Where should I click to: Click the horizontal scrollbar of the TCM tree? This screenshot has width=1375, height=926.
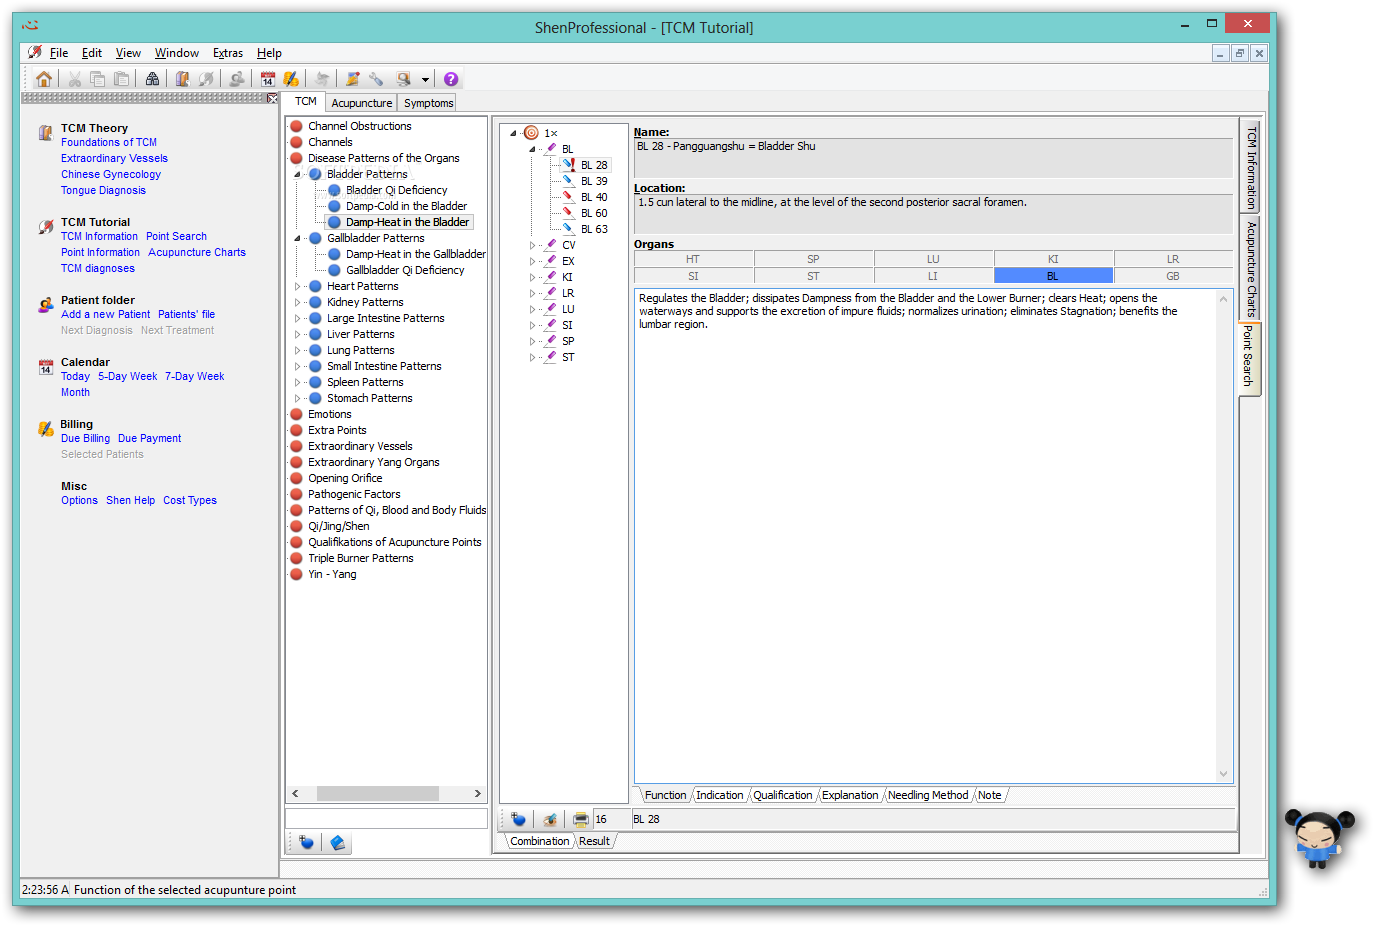[377, 793]
